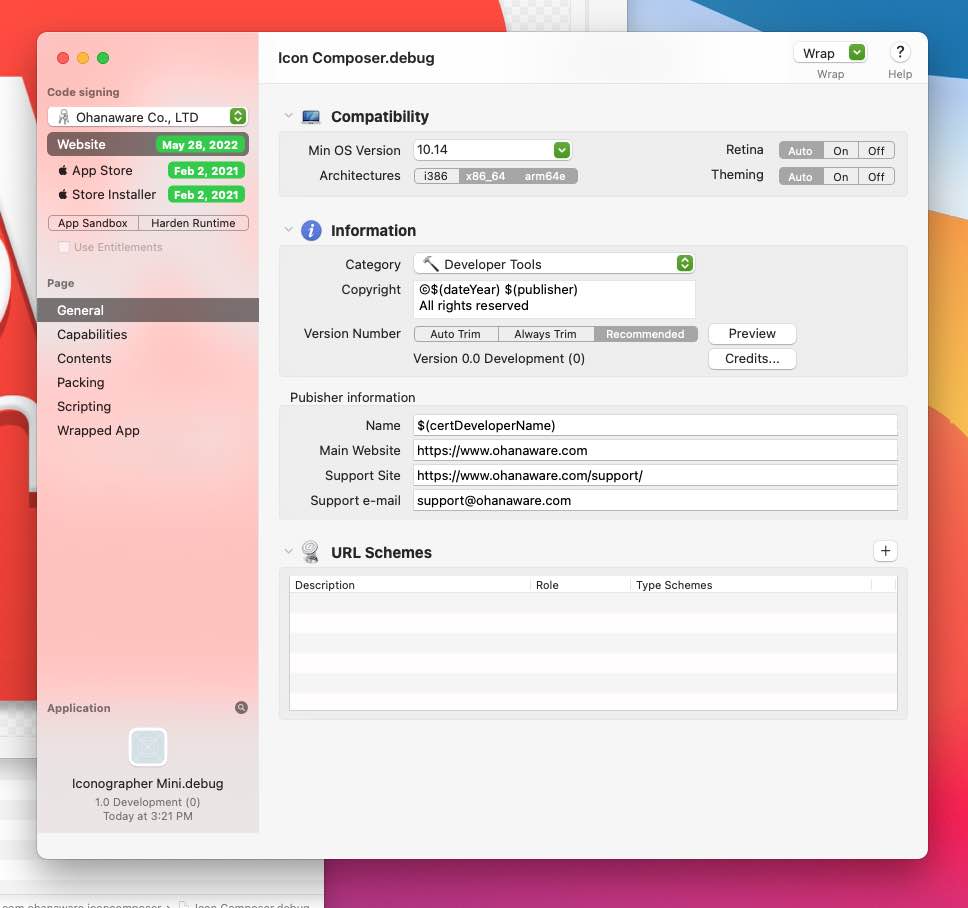Click the publisher Name field
Image resolution: width=968 pixels, height=908 pixels.
(655, 425)
